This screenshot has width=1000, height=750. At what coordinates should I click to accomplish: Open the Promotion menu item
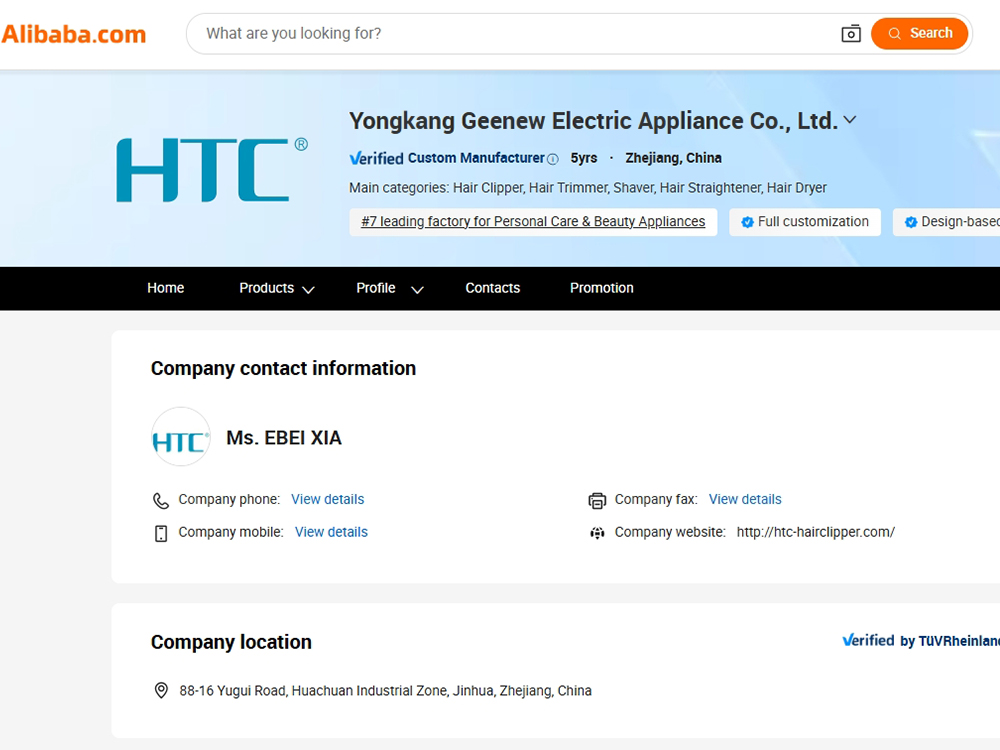coord(601,288)
